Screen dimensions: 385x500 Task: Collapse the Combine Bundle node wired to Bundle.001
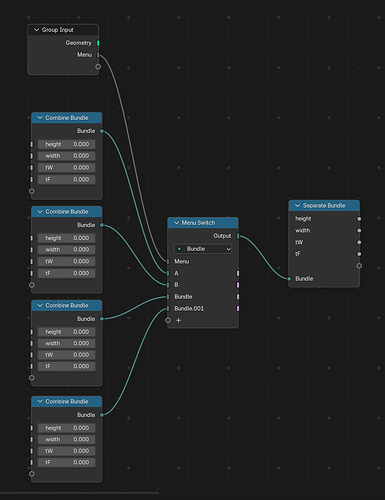[40, 402]
